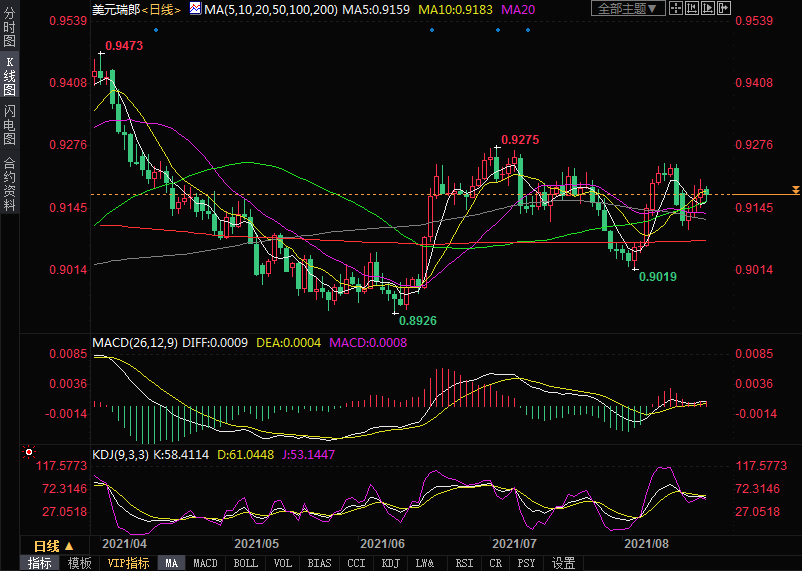Screen dimensions: 802x571
Task: Toggle the RSI indicator button
Action: click(x=464, y=563)
